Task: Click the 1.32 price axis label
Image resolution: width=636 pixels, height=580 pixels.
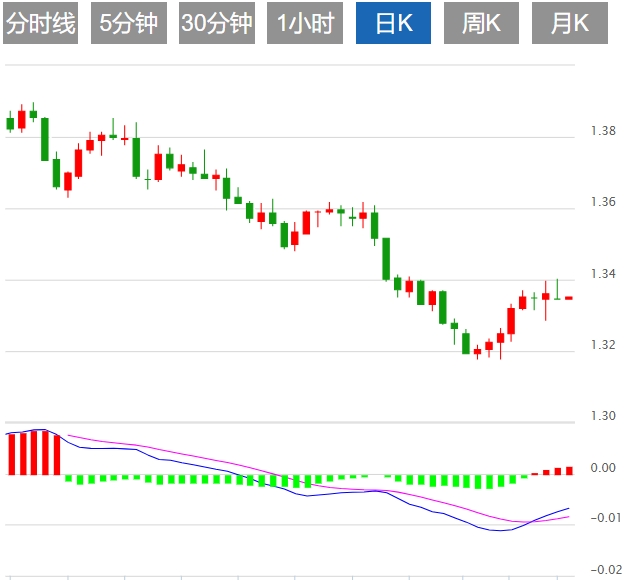Action: tap(603, 346)
